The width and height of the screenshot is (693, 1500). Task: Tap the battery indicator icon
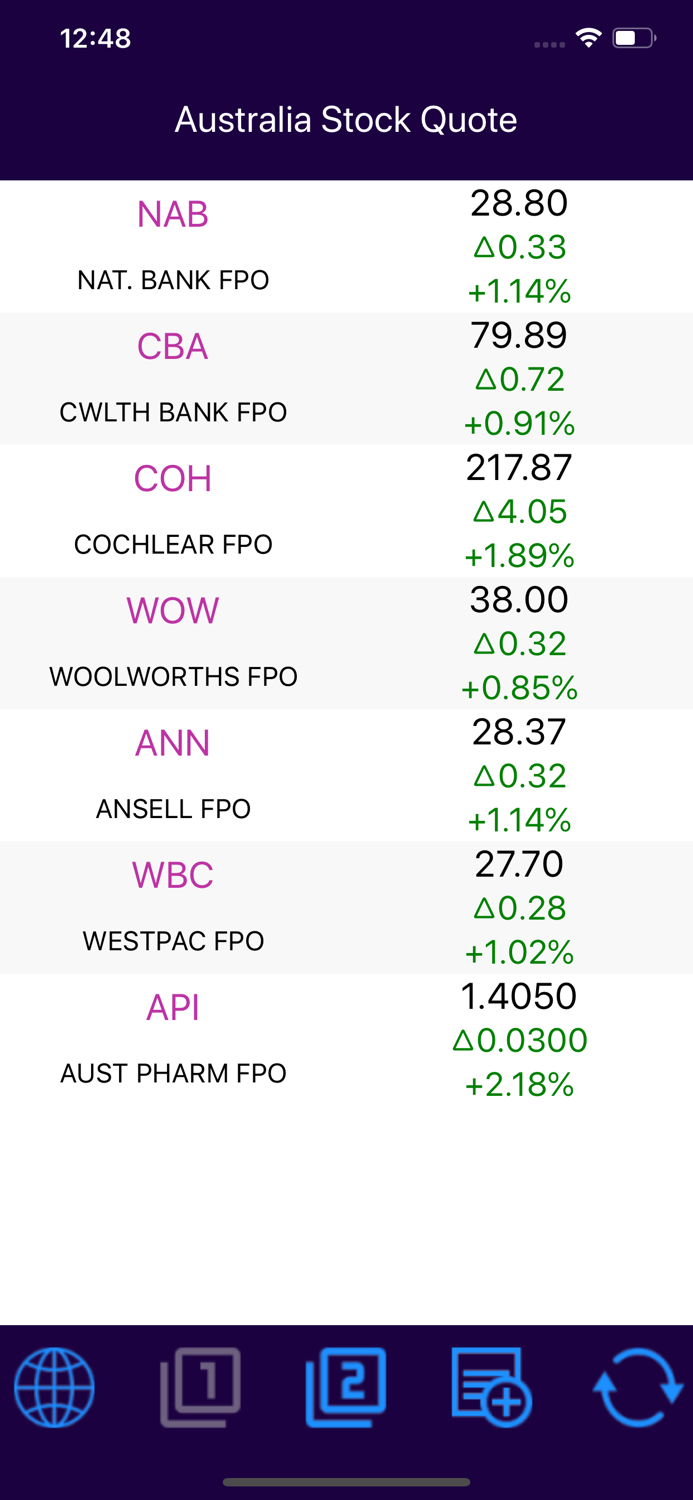click(632, 38)
